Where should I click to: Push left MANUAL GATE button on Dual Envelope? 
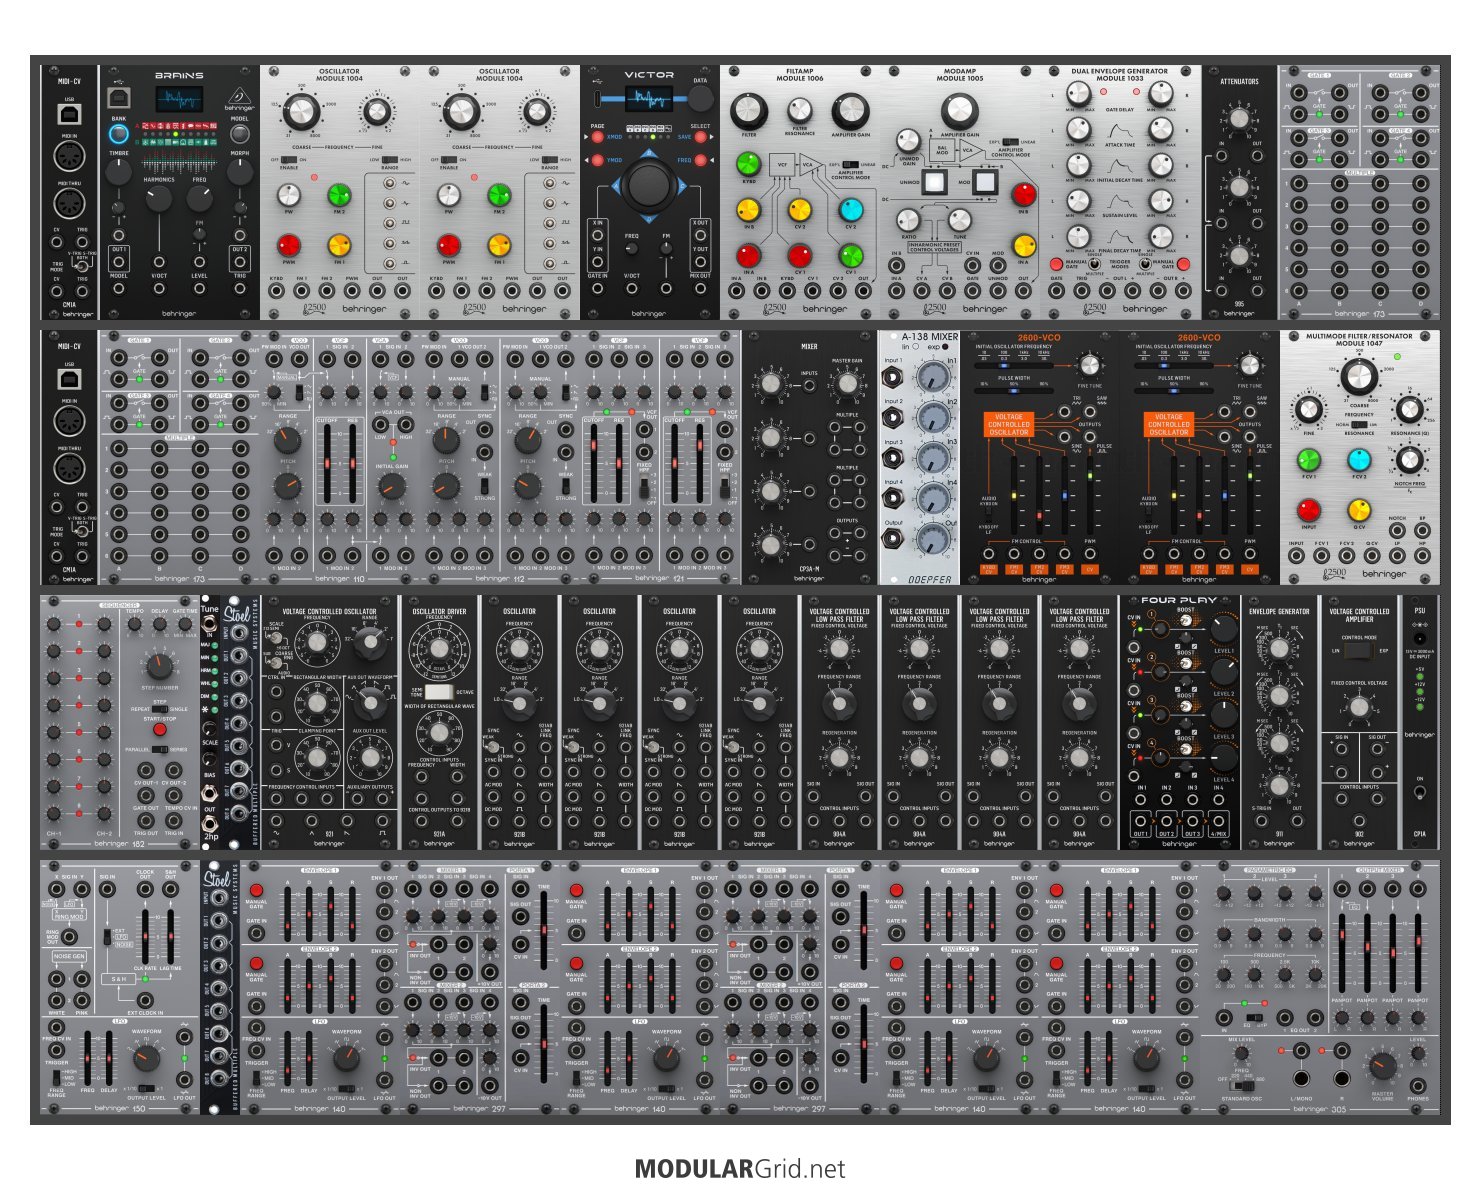(x=1058, y=264)
